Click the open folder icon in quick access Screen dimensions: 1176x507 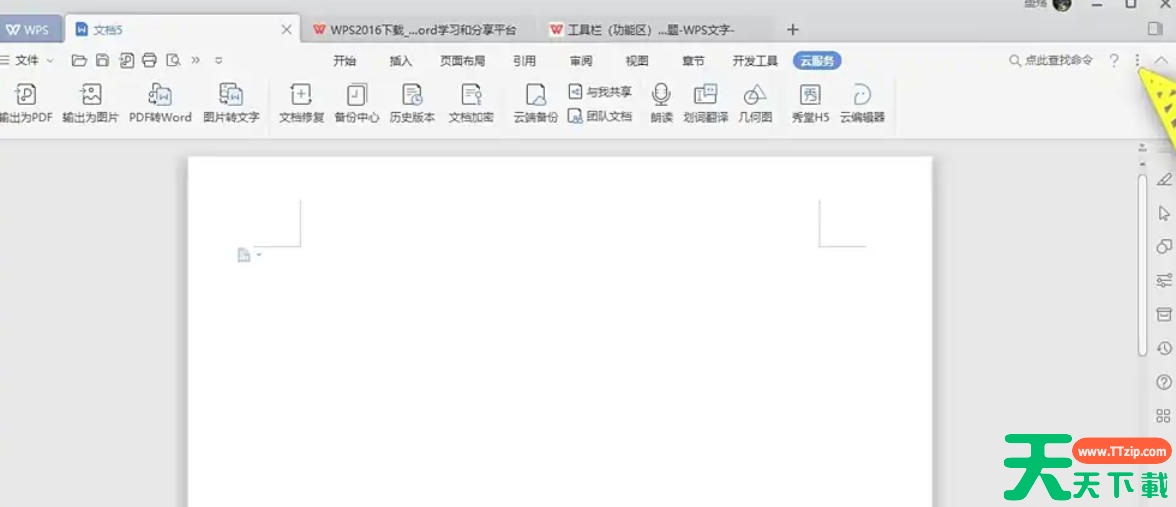pyautogui.click(x=79, y=61)
